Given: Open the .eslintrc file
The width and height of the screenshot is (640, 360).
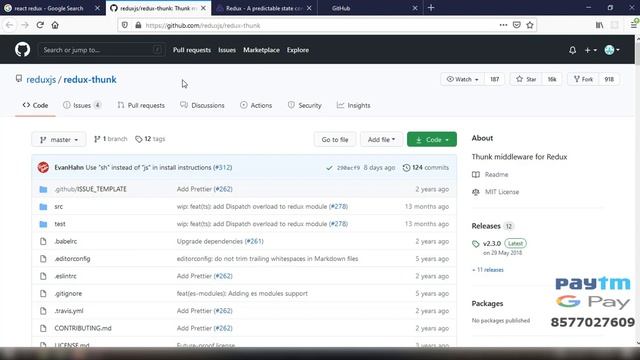Looking at the screenshot, I should (x=65, y=276).
